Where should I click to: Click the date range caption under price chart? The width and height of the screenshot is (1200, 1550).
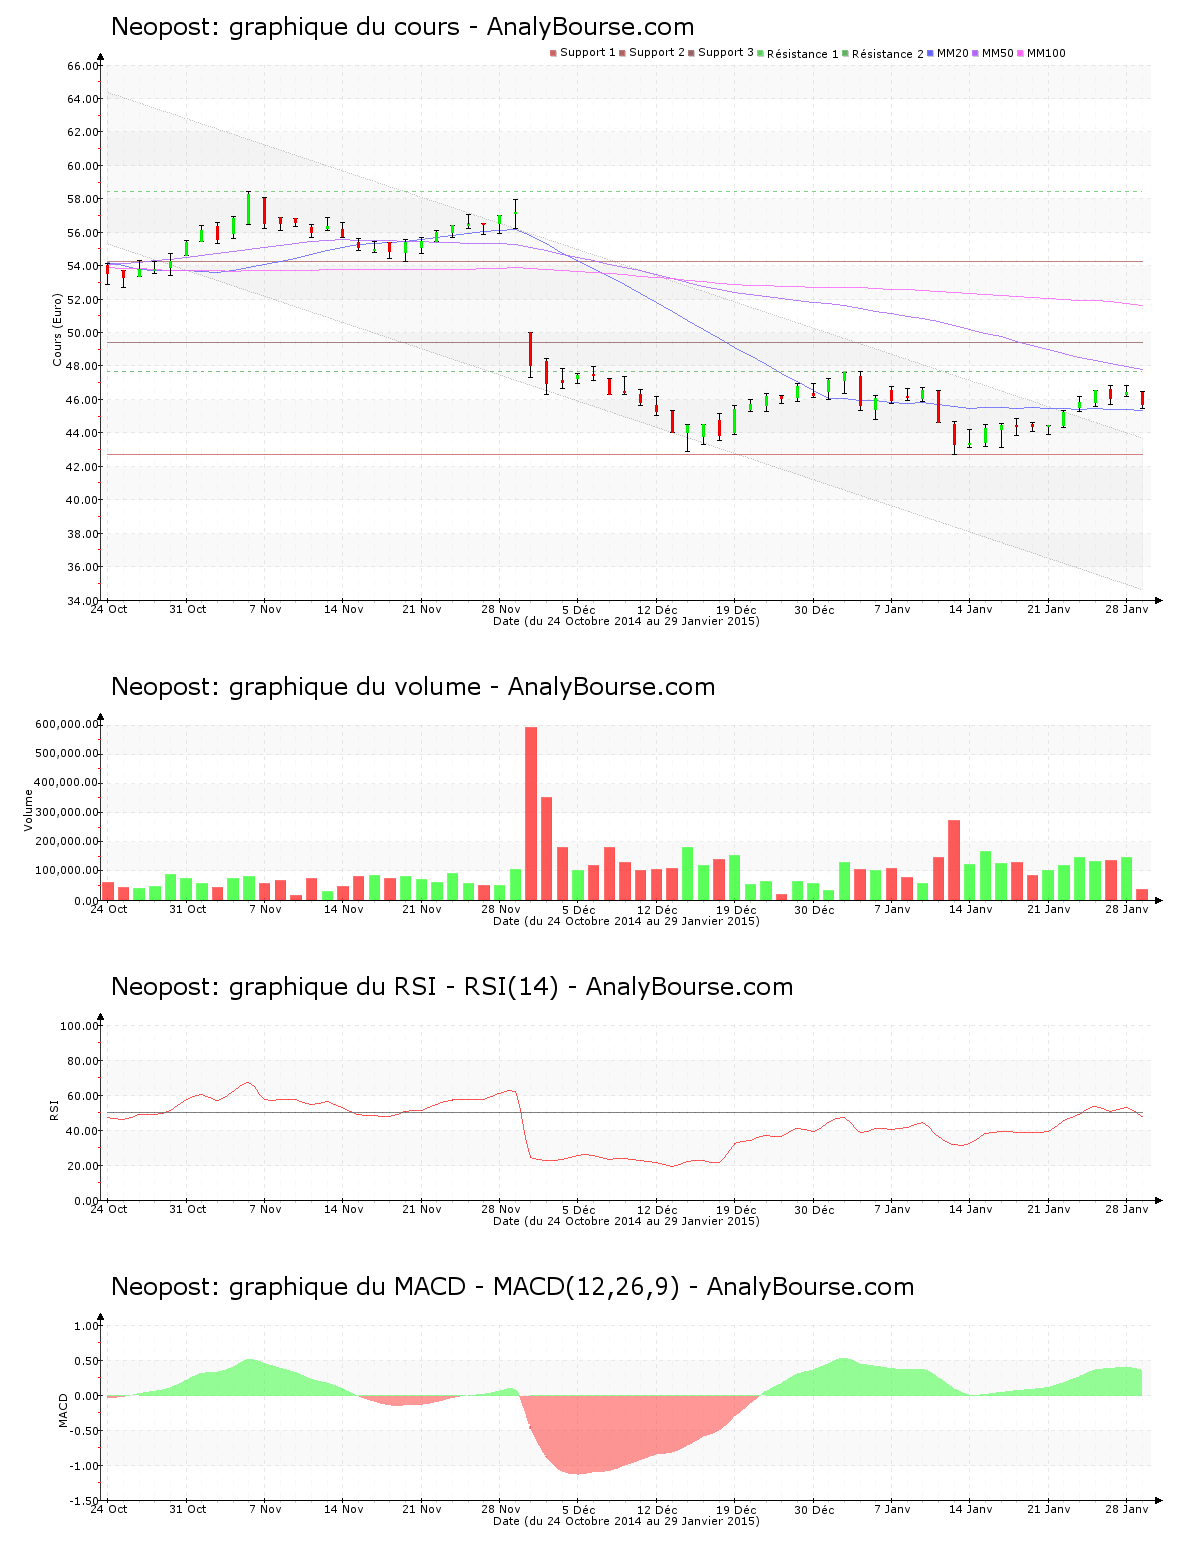tap(626, 621)
